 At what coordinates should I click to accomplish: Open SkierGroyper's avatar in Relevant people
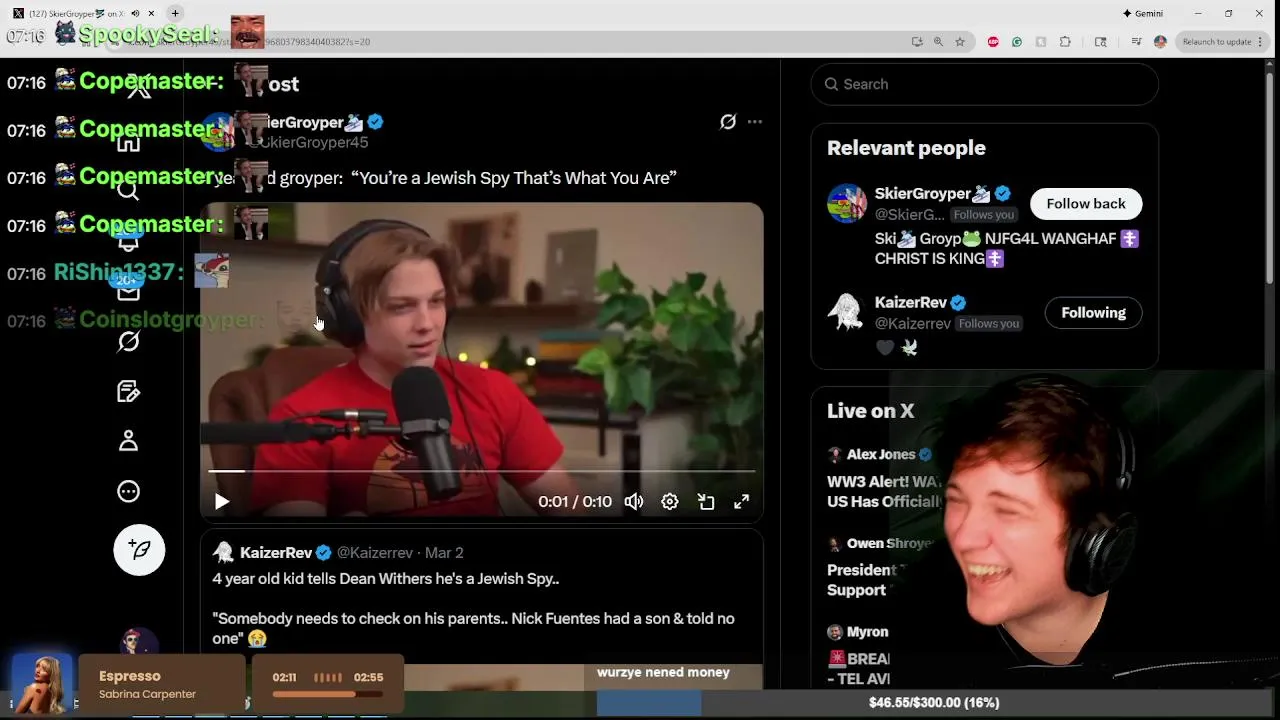pos(846,204)
